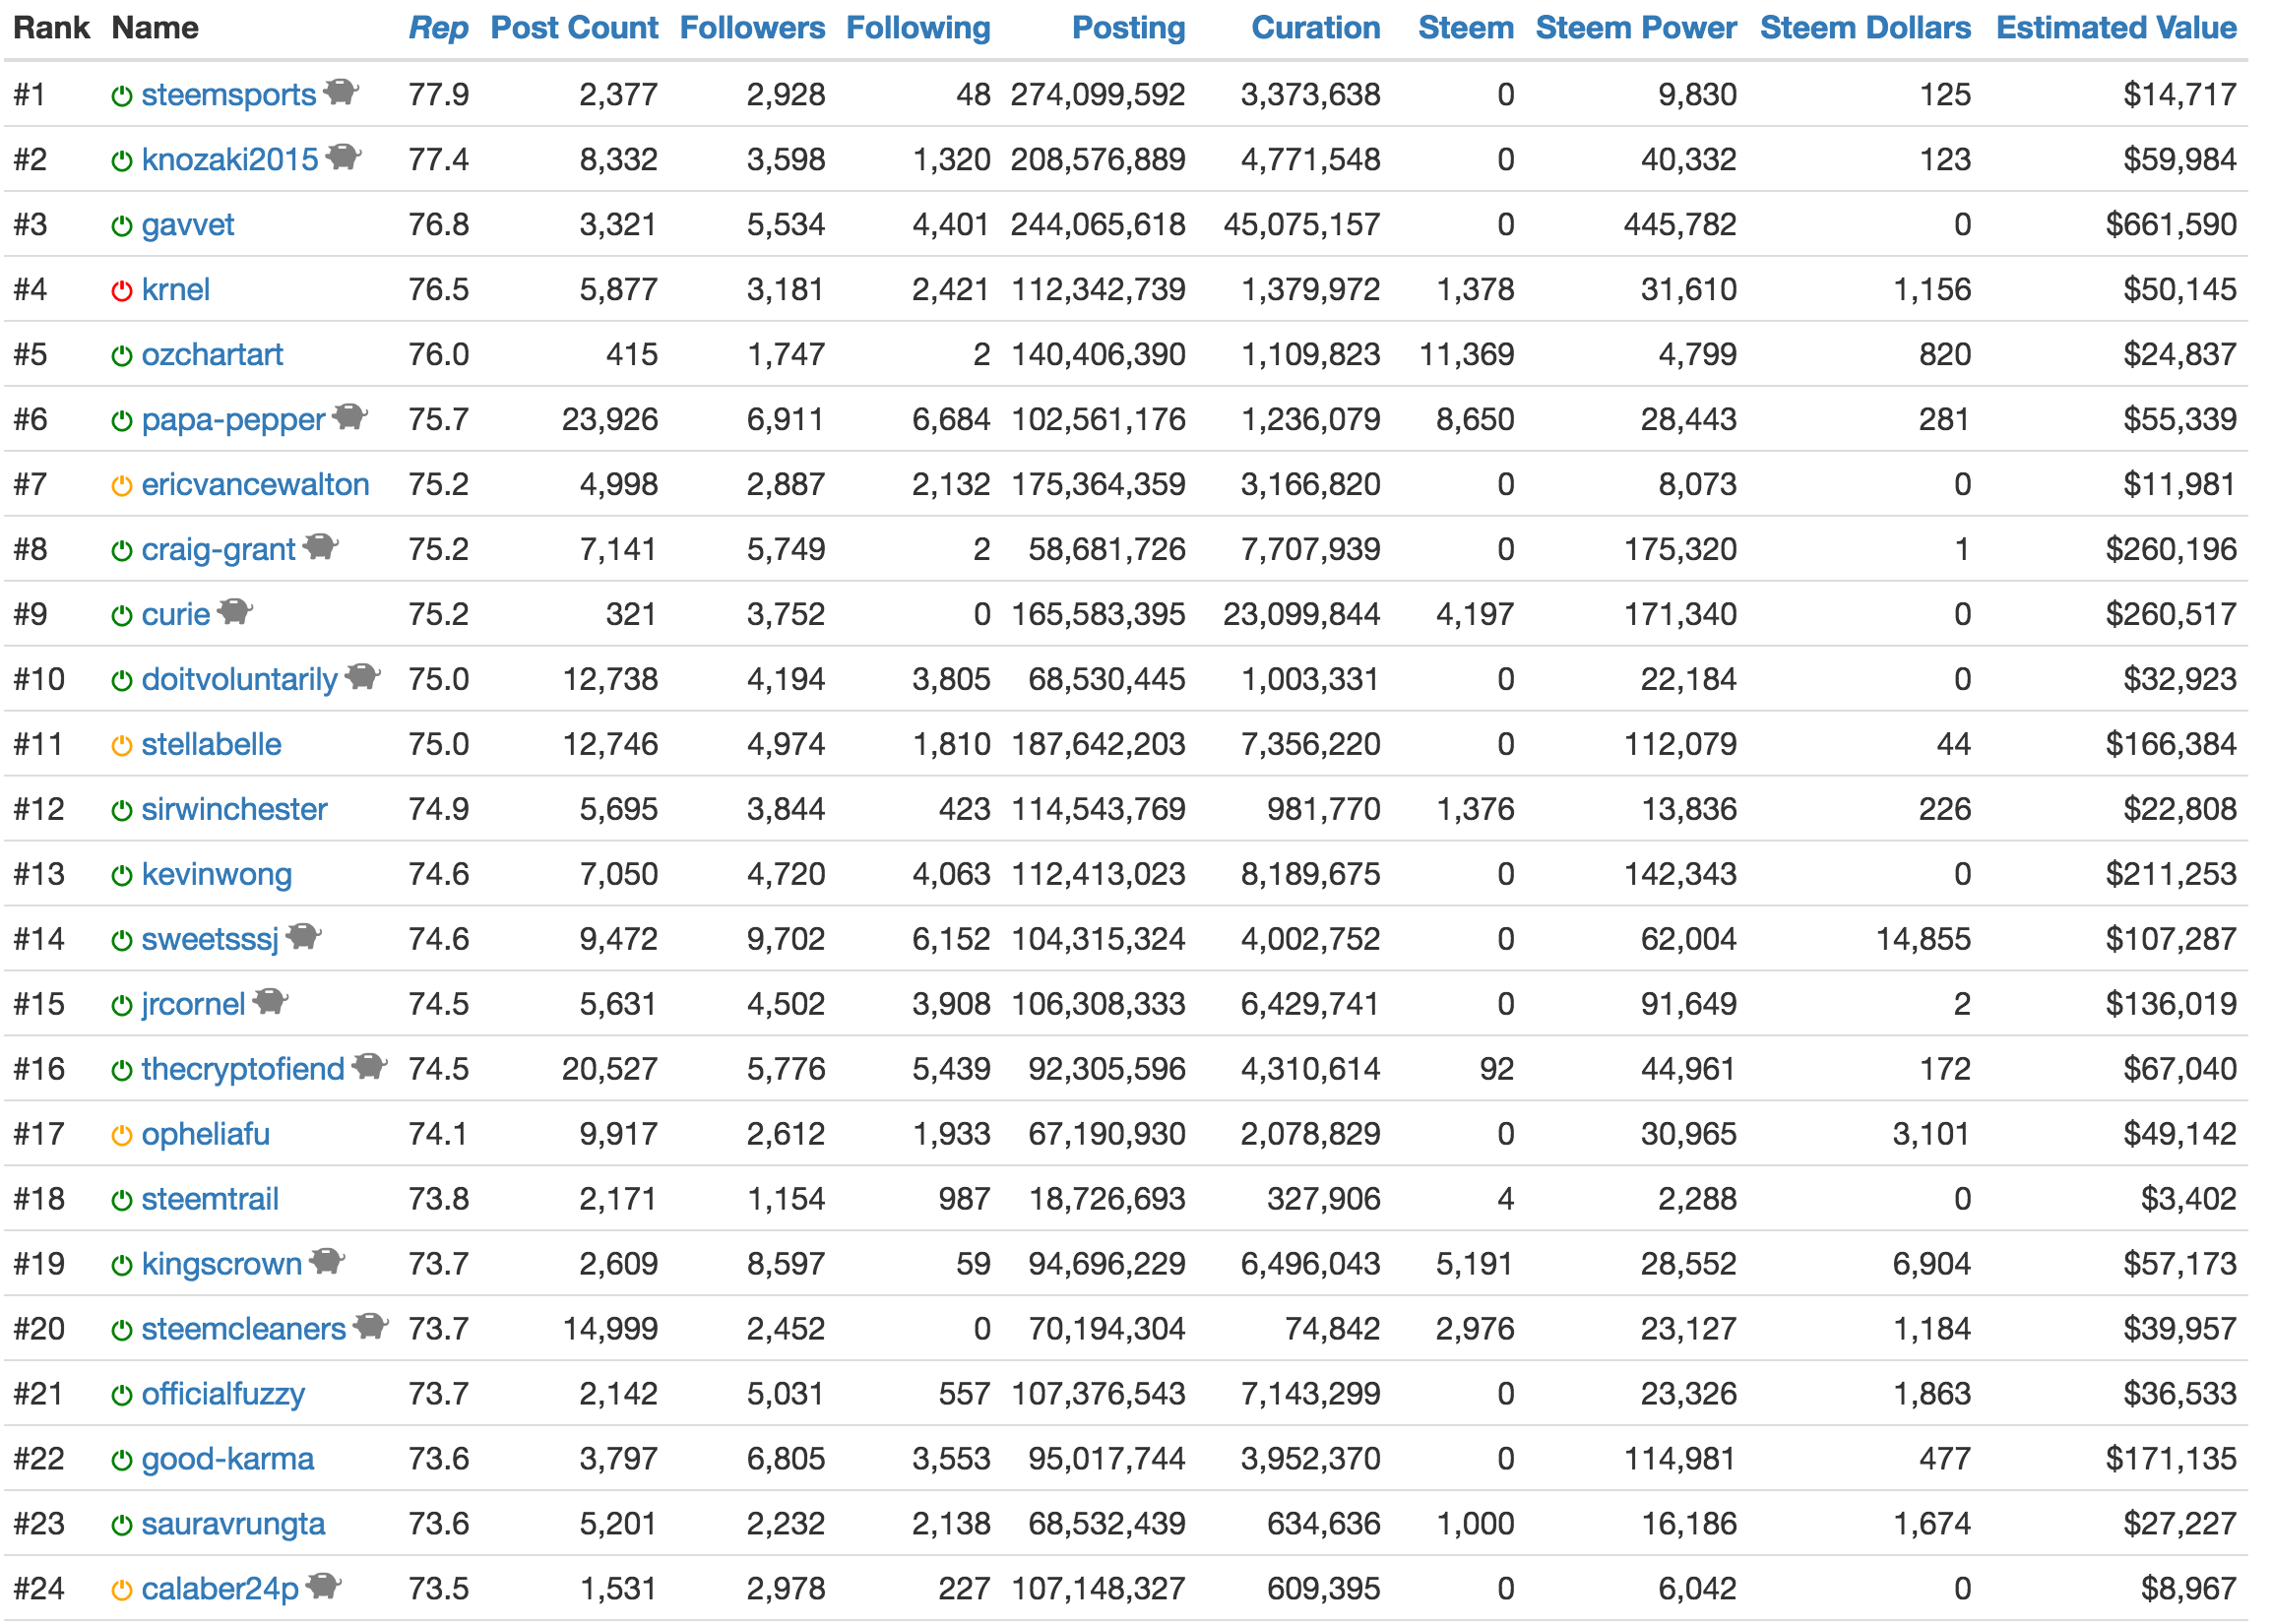Viewport: 2272px width, 1624px height.
Task: Select the 14,855 Steem Dollars cell
Action: coord(1923,940)
